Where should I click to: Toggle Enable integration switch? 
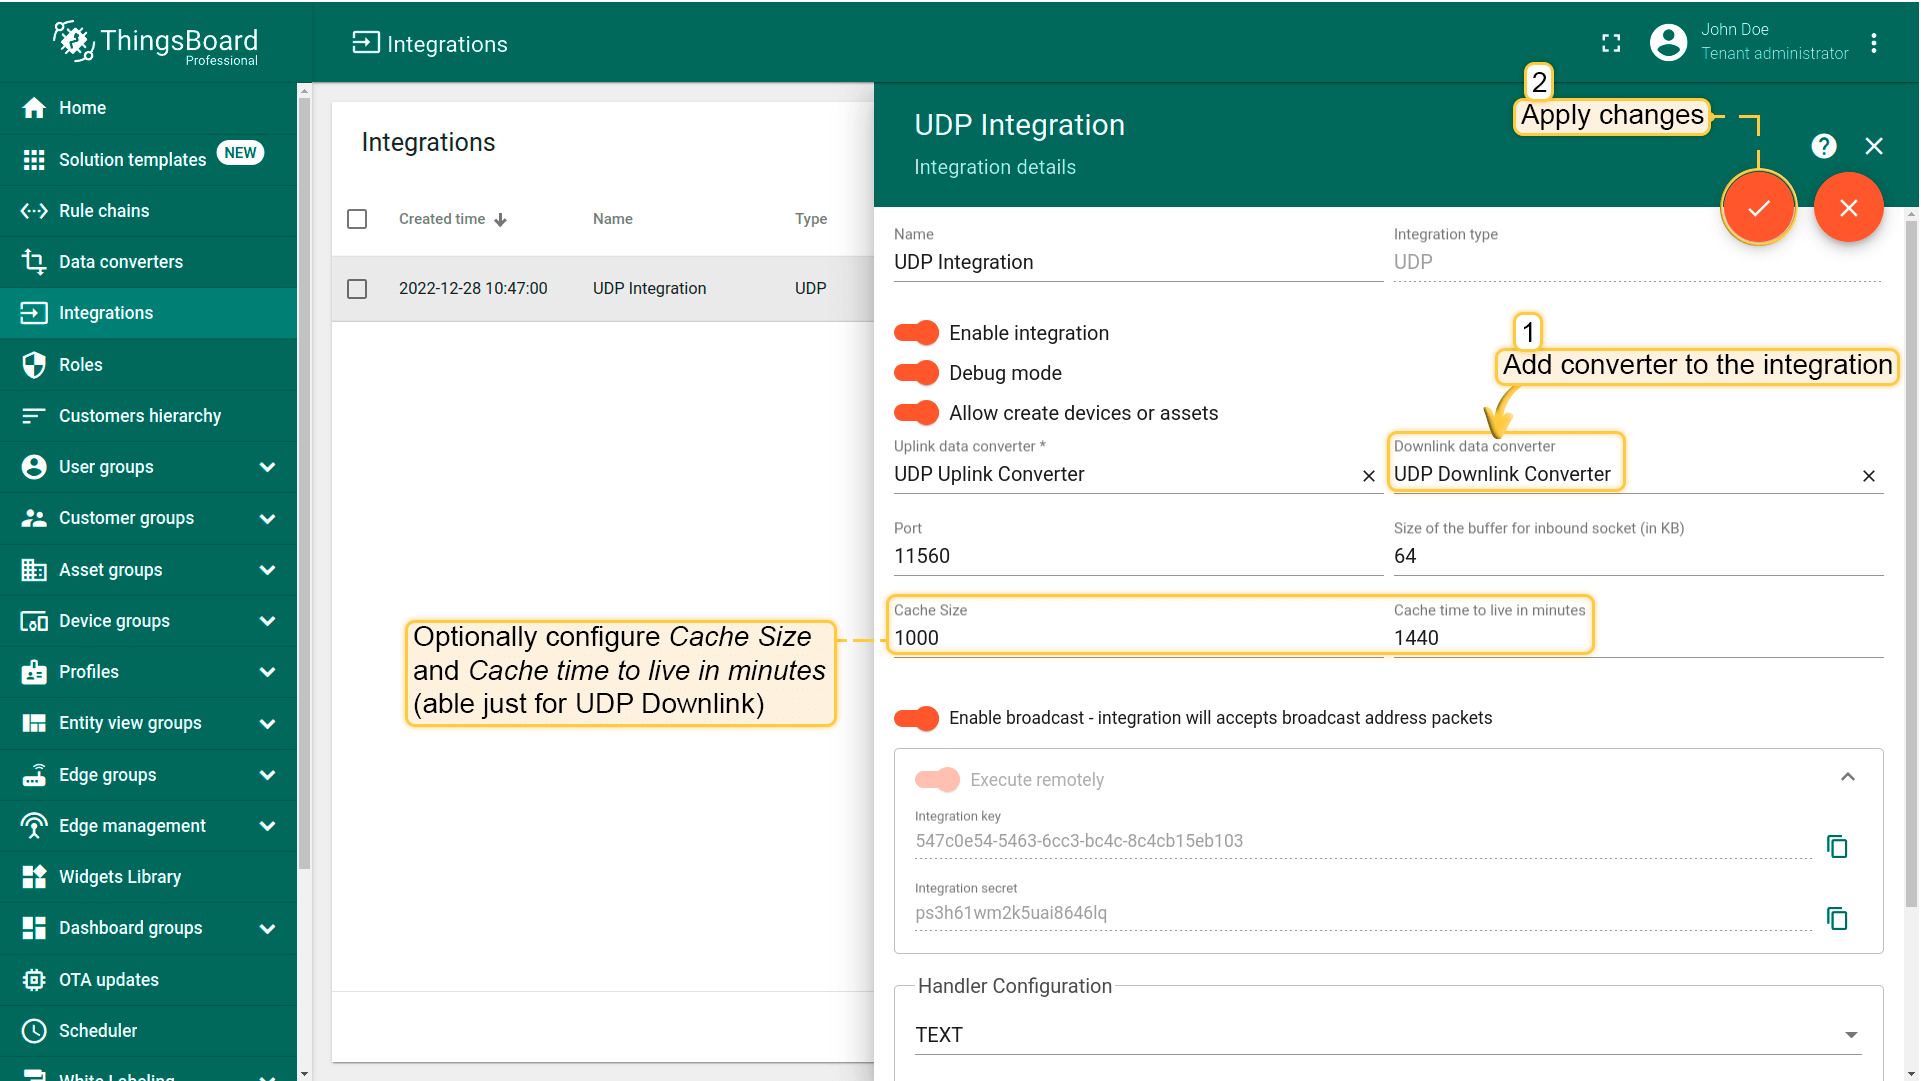coord(916,333)
